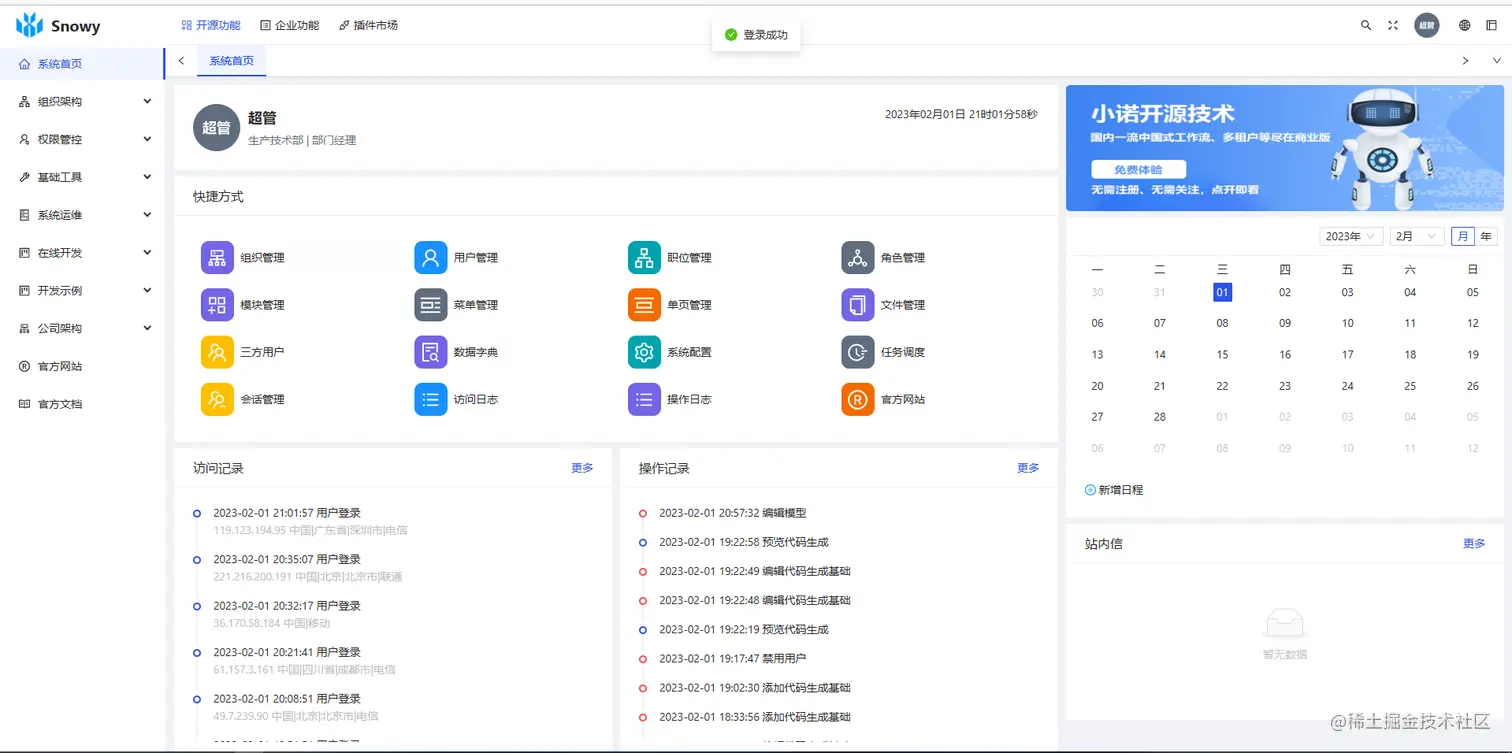Viewport: 1512px width, 753px height.
Task: Click the 20:57:32 编辑模型 operation record
Action: [x=732, y=513]
